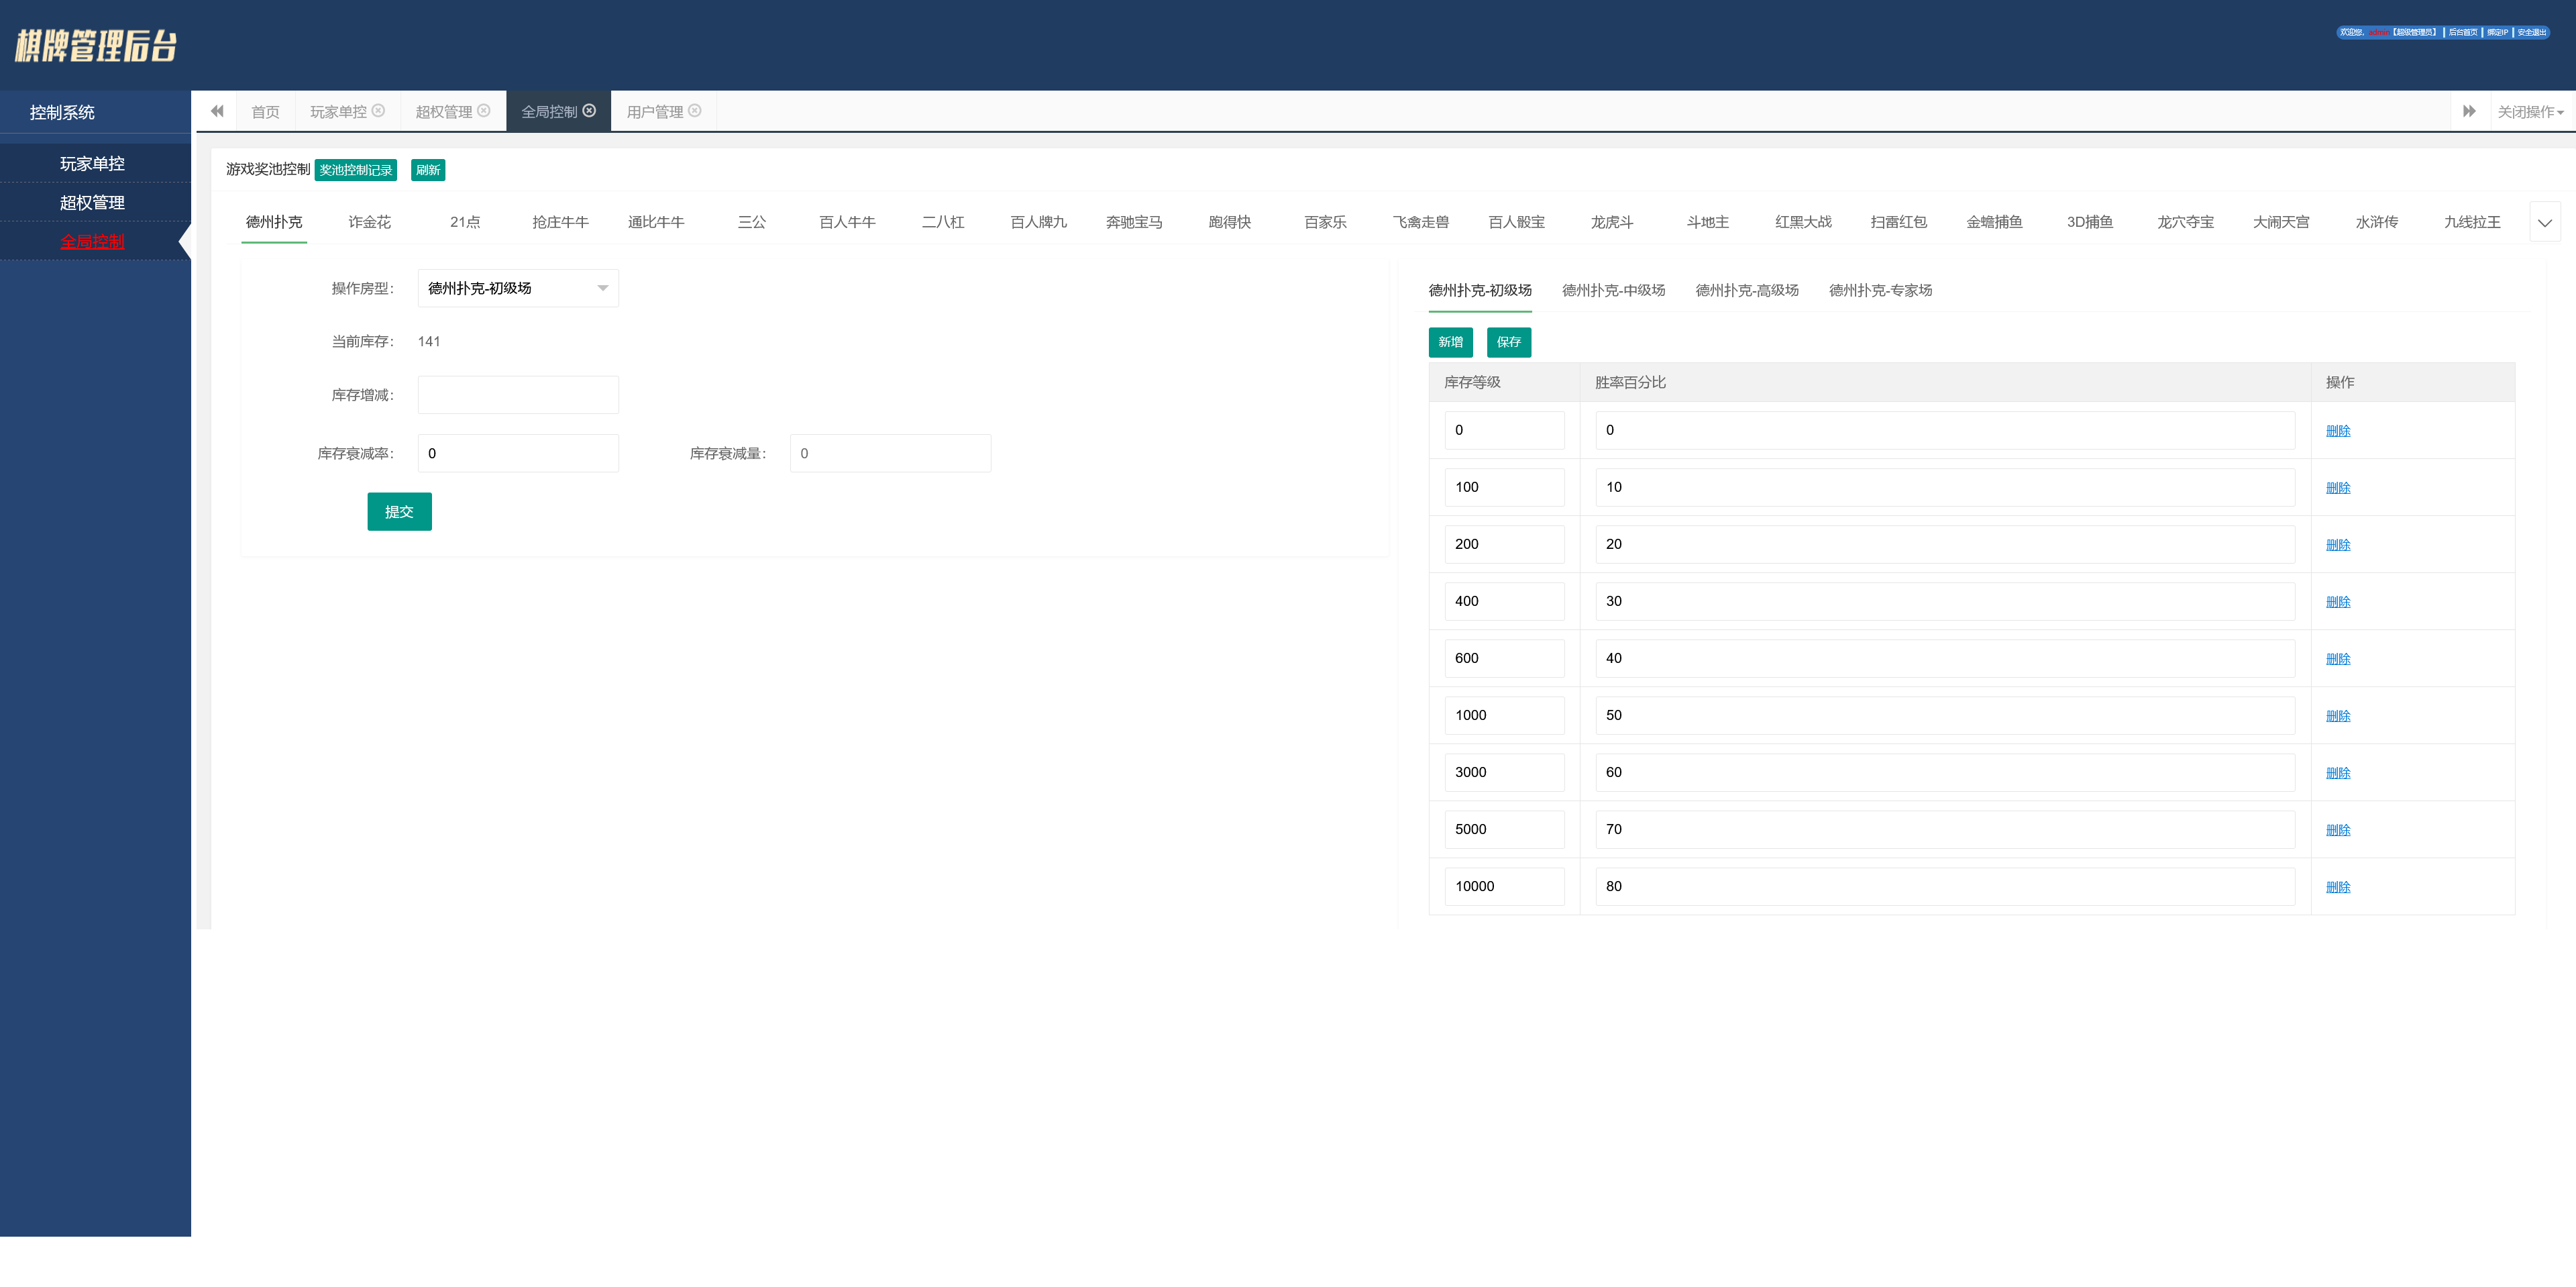Click the 新增 add row button
The height and width of the screenshot is (1287, 2576).
[x=1450, y=342]
